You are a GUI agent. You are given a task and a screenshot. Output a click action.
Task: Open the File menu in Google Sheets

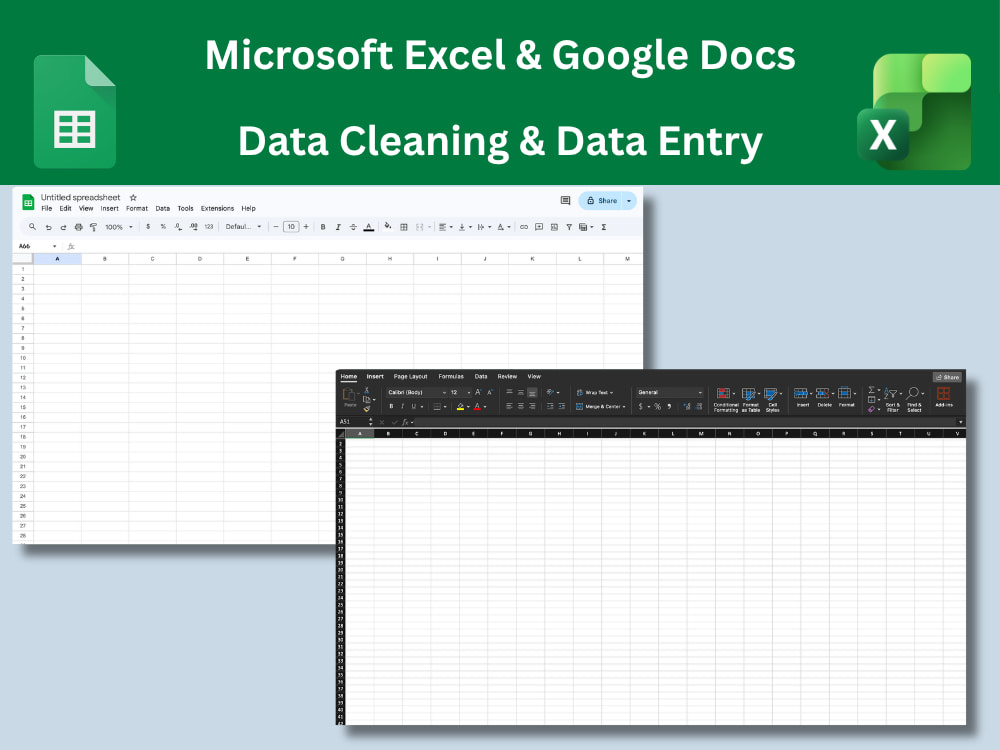(x=47, y=209)
